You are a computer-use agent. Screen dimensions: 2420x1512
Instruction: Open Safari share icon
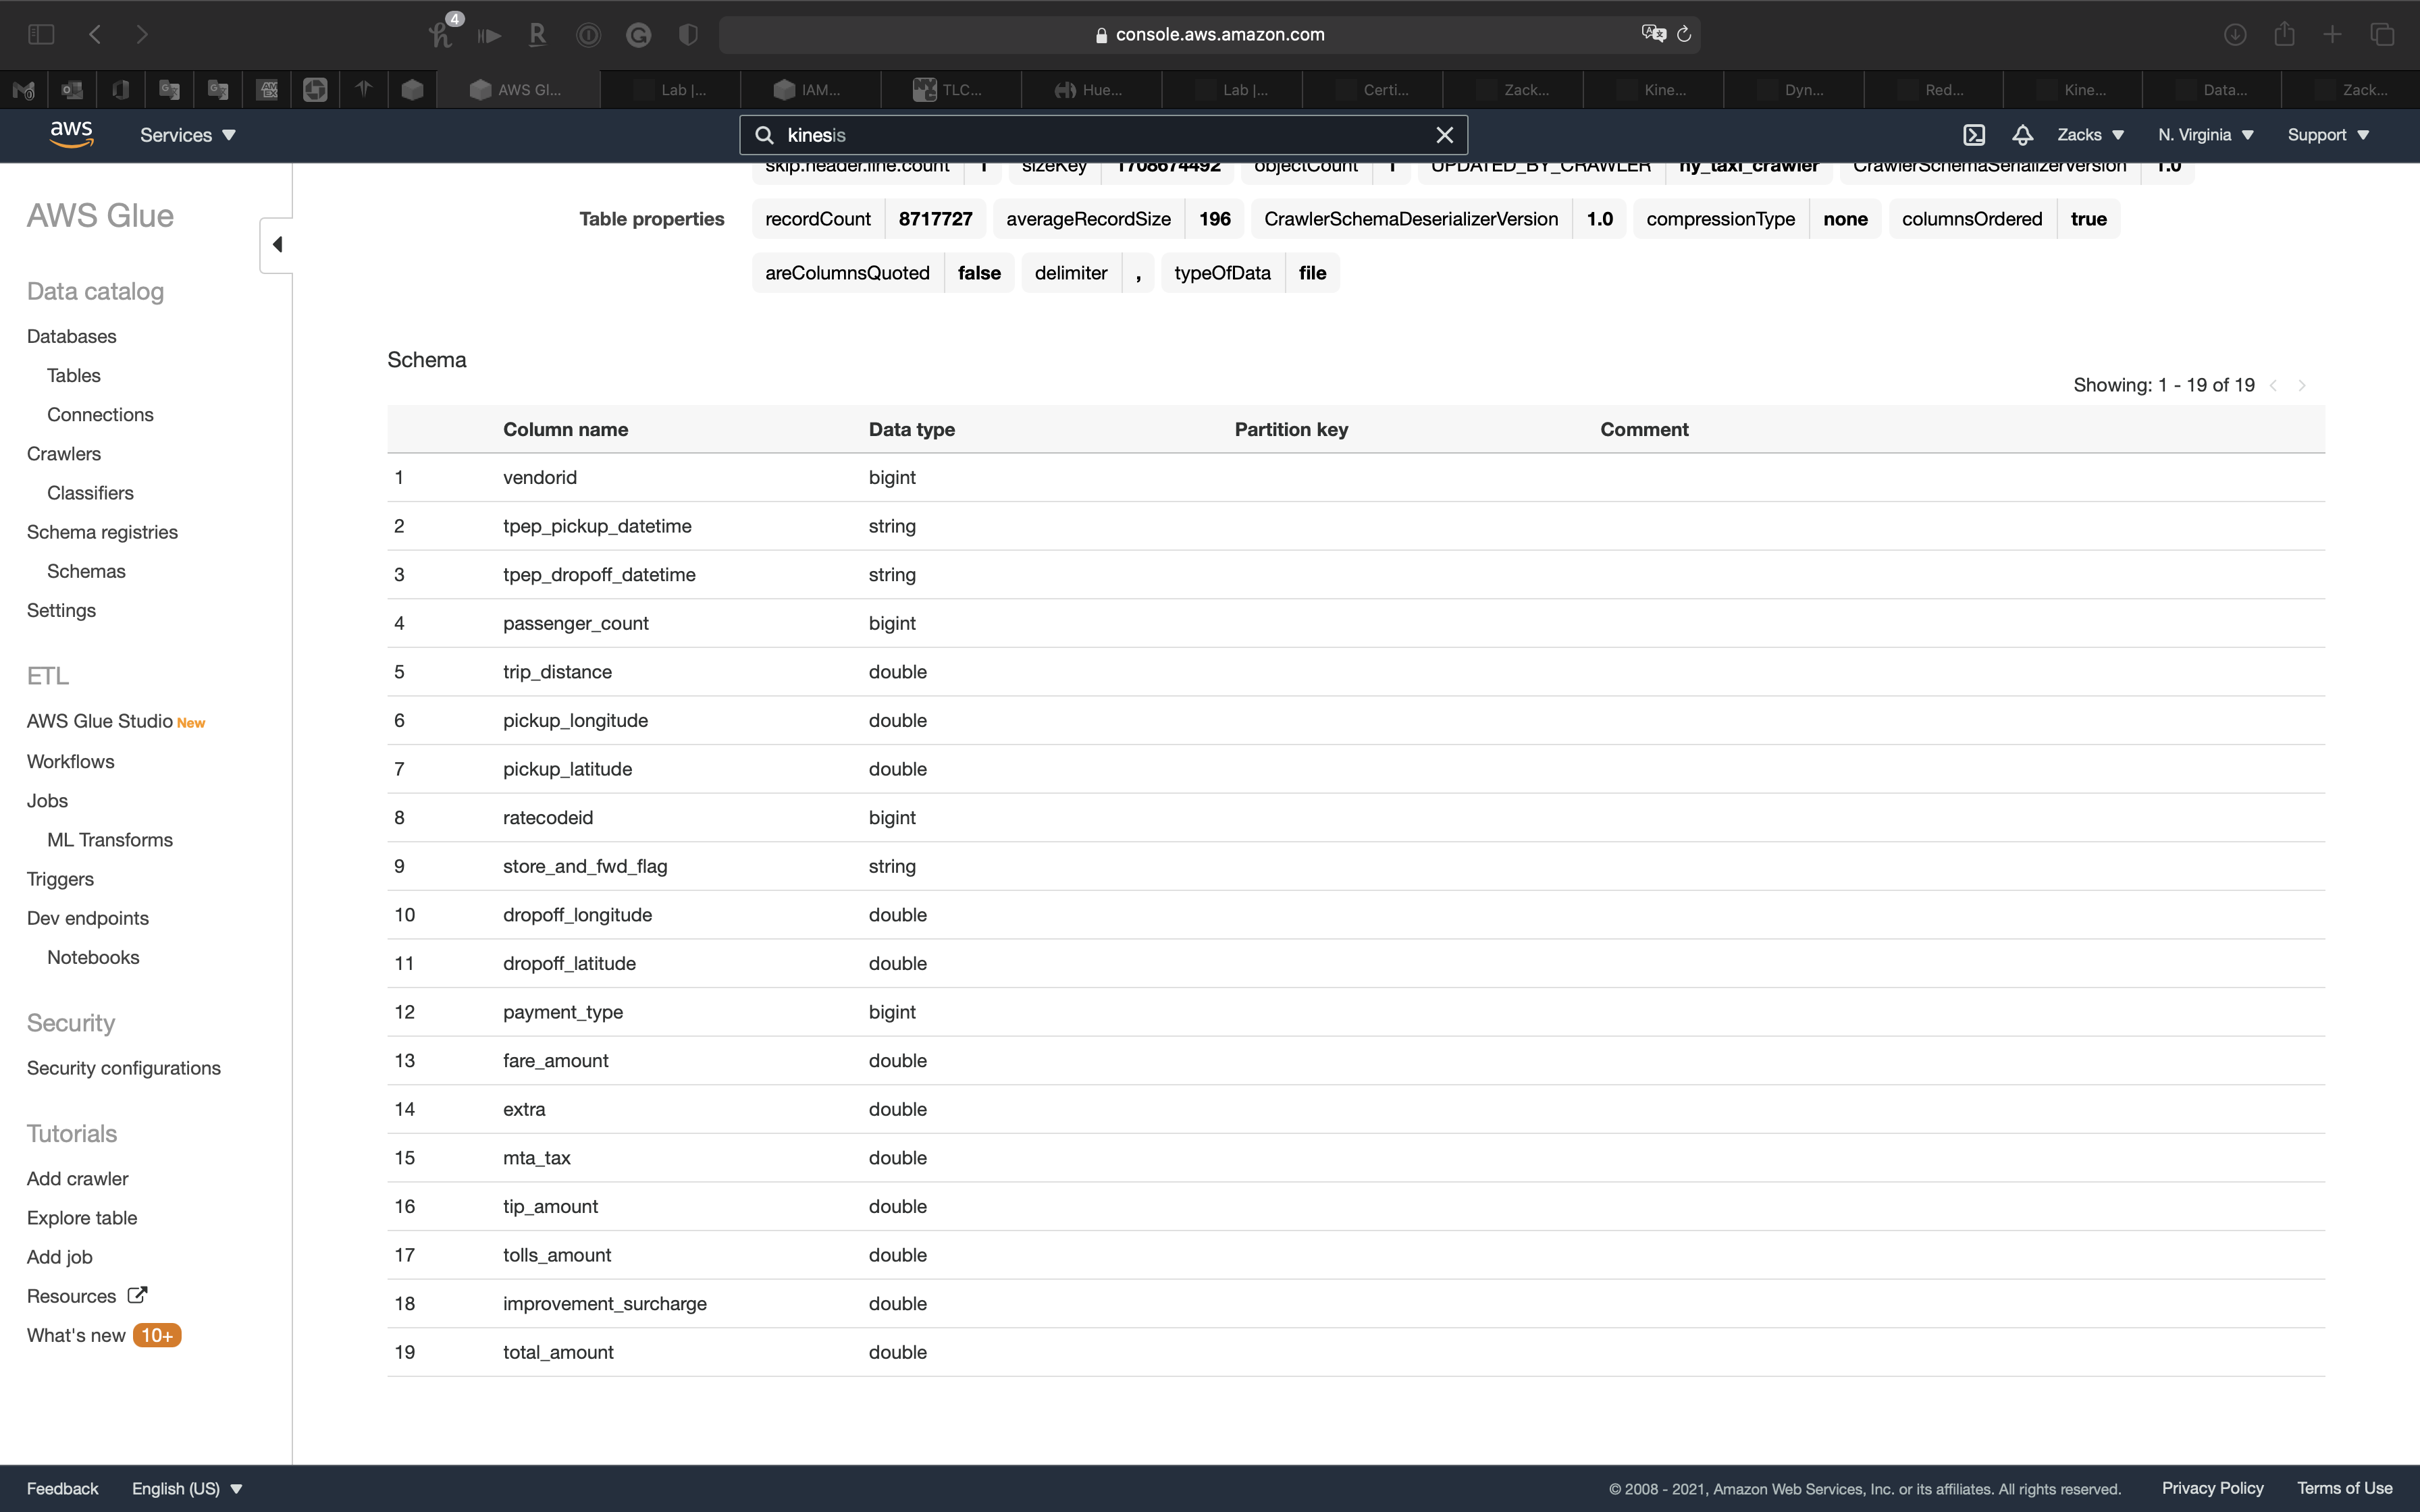coord(2284,34)
